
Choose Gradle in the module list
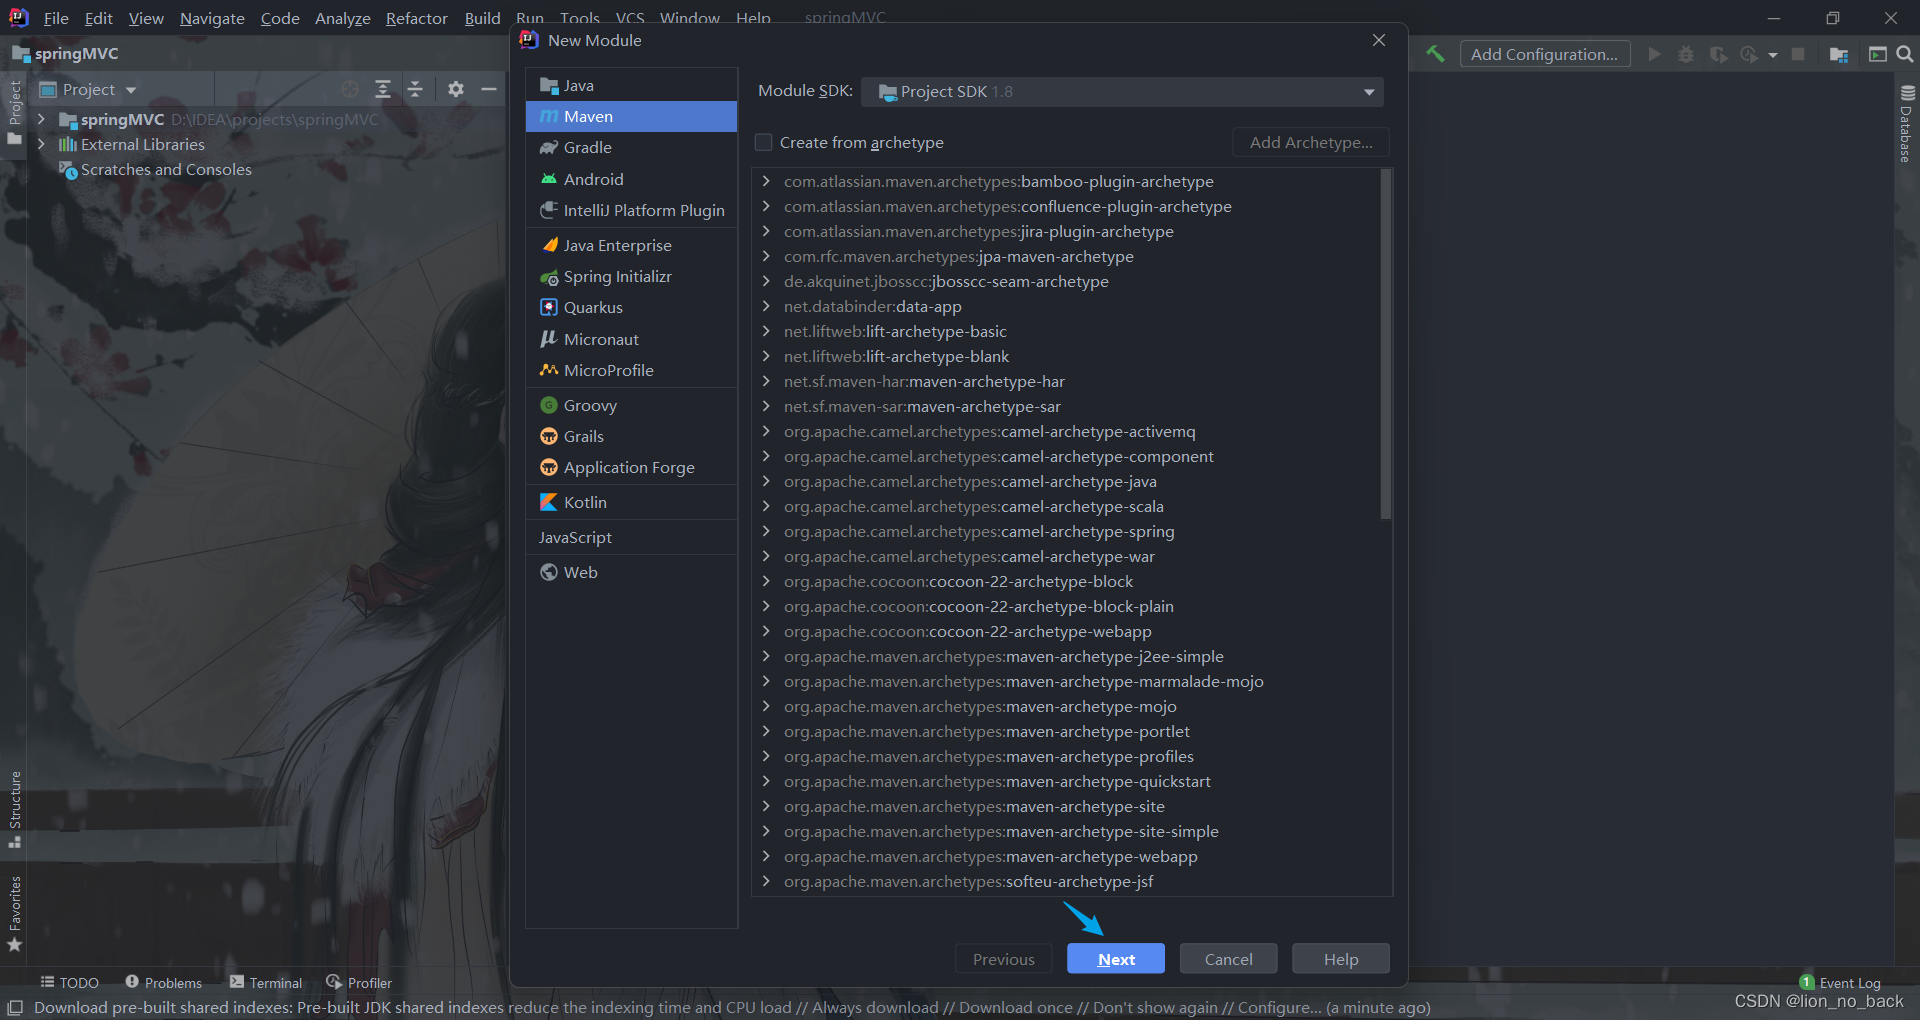pyautogui.click(x=631, y=147)
